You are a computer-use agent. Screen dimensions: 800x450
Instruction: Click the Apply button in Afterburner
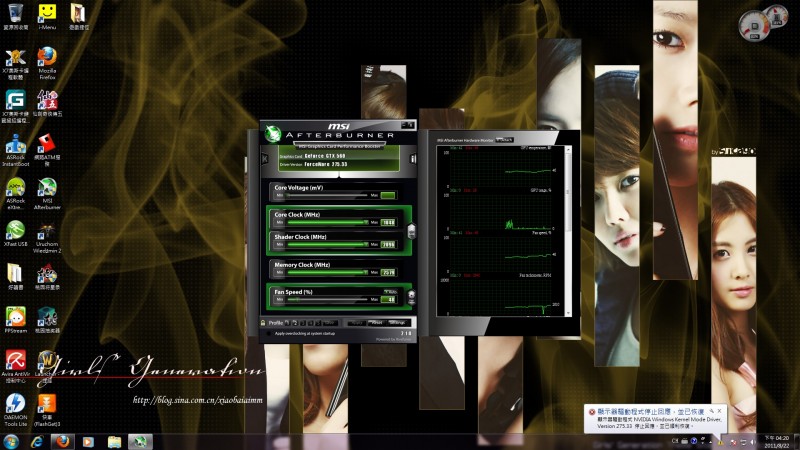357,323
